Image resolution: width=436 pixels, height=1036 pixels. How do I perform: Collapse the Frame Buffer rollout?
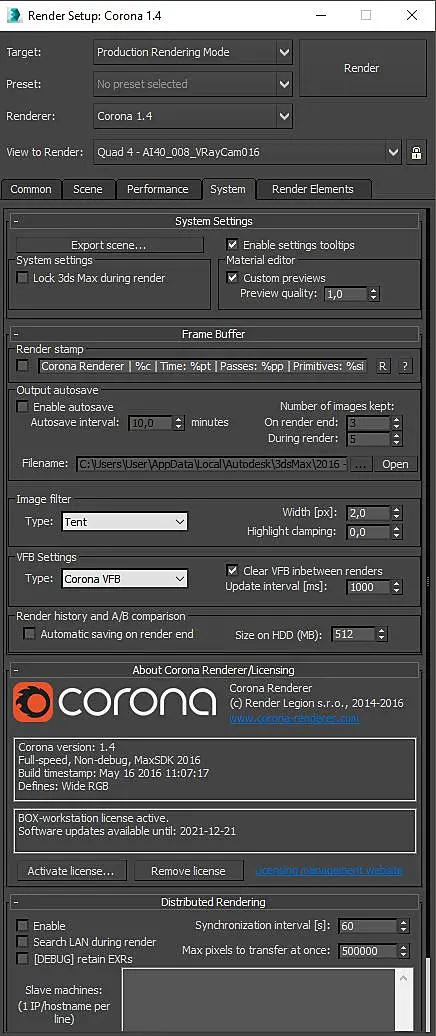point(213,334)
